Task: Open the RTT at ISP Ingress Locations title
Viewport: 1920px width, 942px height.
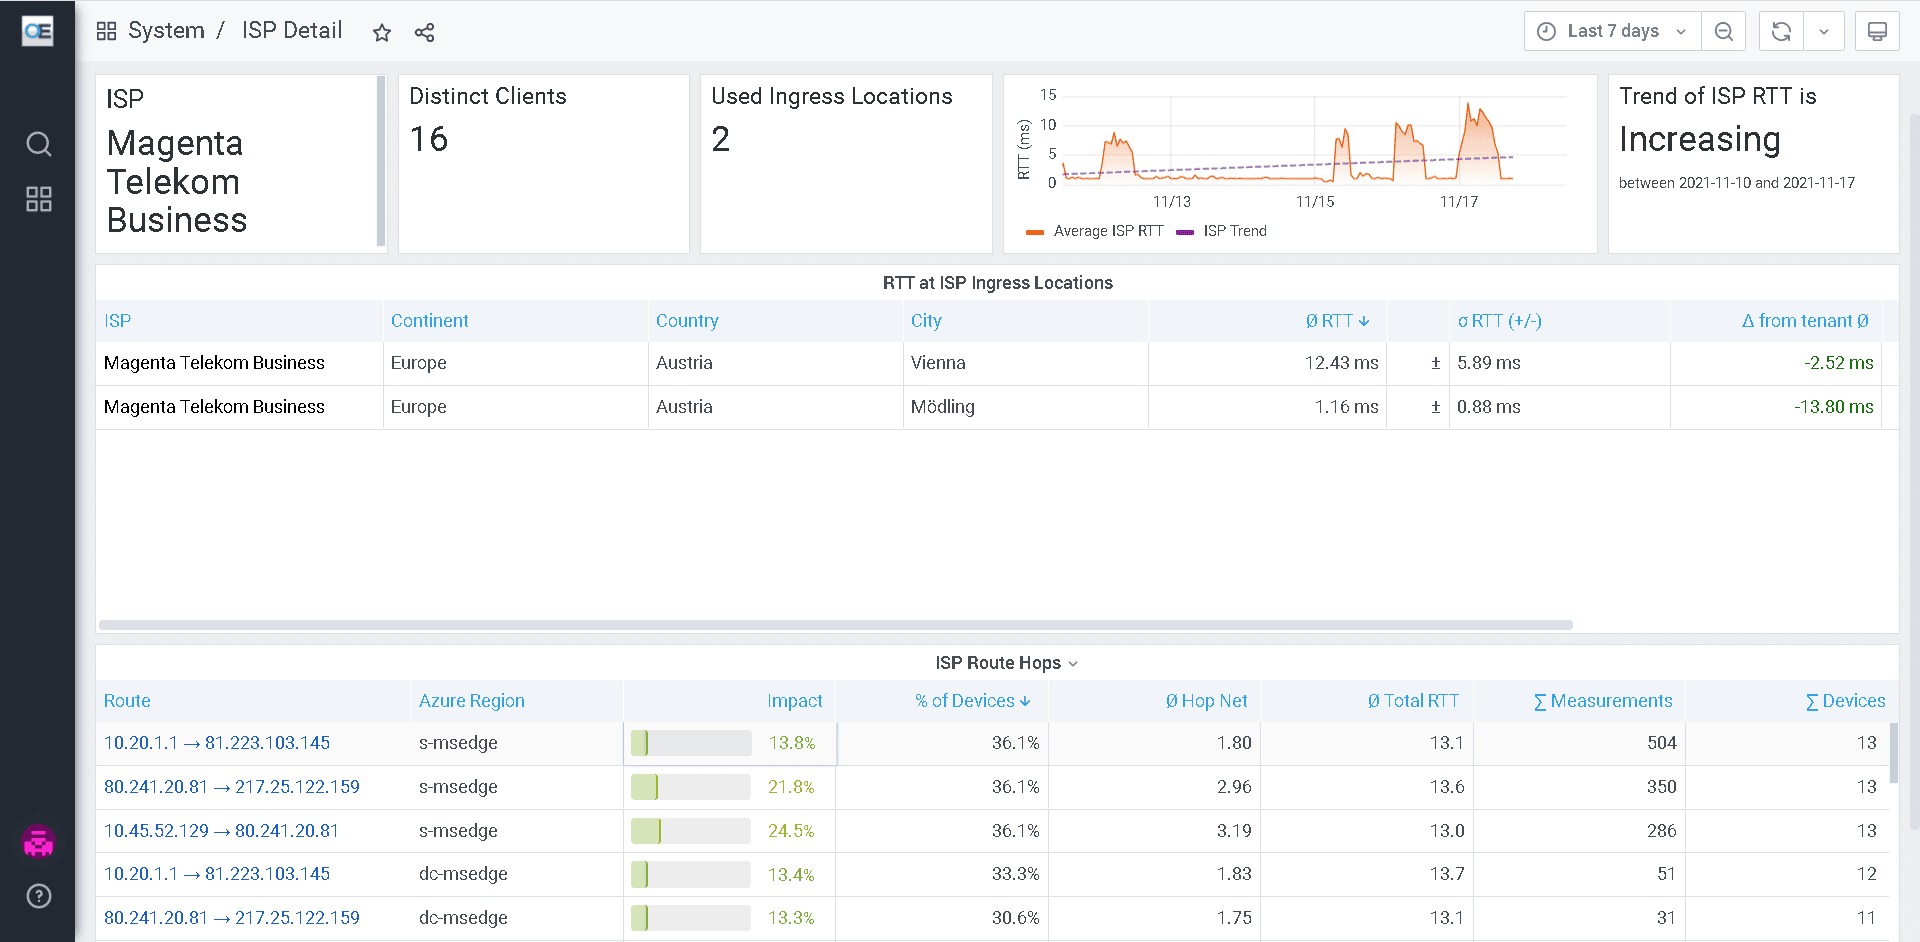Action: [997, 283]
